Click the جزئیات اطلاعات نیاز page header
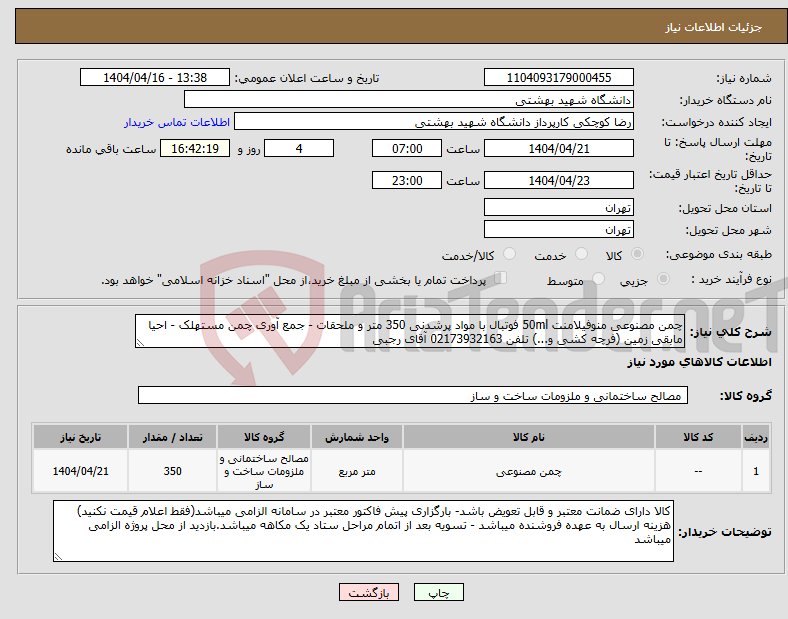This screenshot has width=788, height=619. [714, 27]
